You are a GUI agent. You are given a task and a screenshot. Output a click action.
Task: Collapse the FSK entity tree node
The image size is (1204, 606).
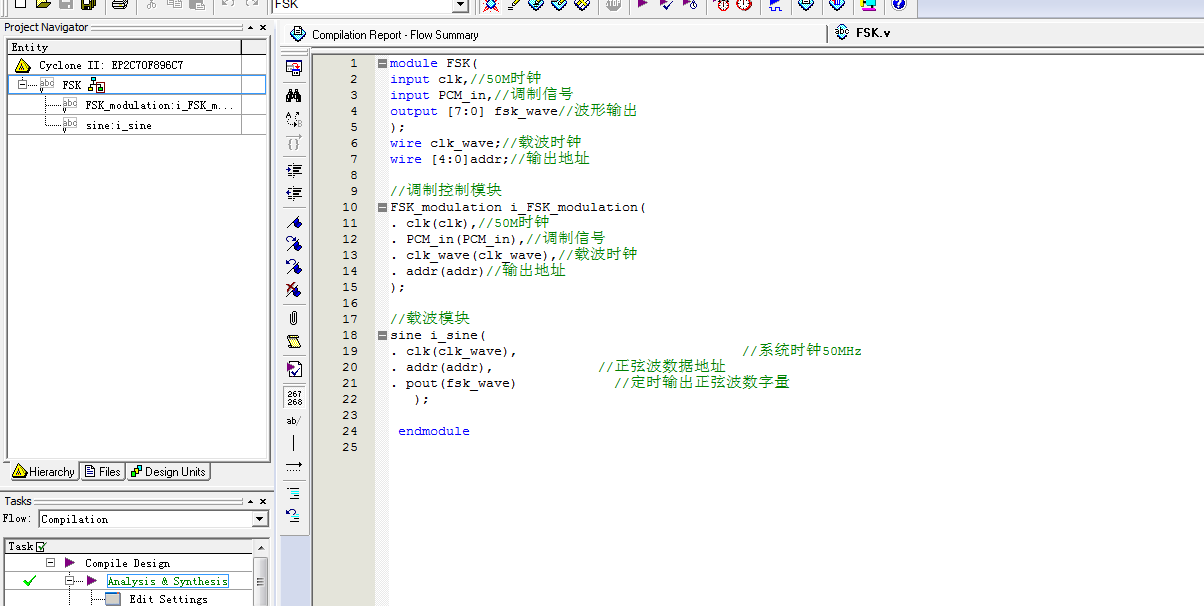23,85
